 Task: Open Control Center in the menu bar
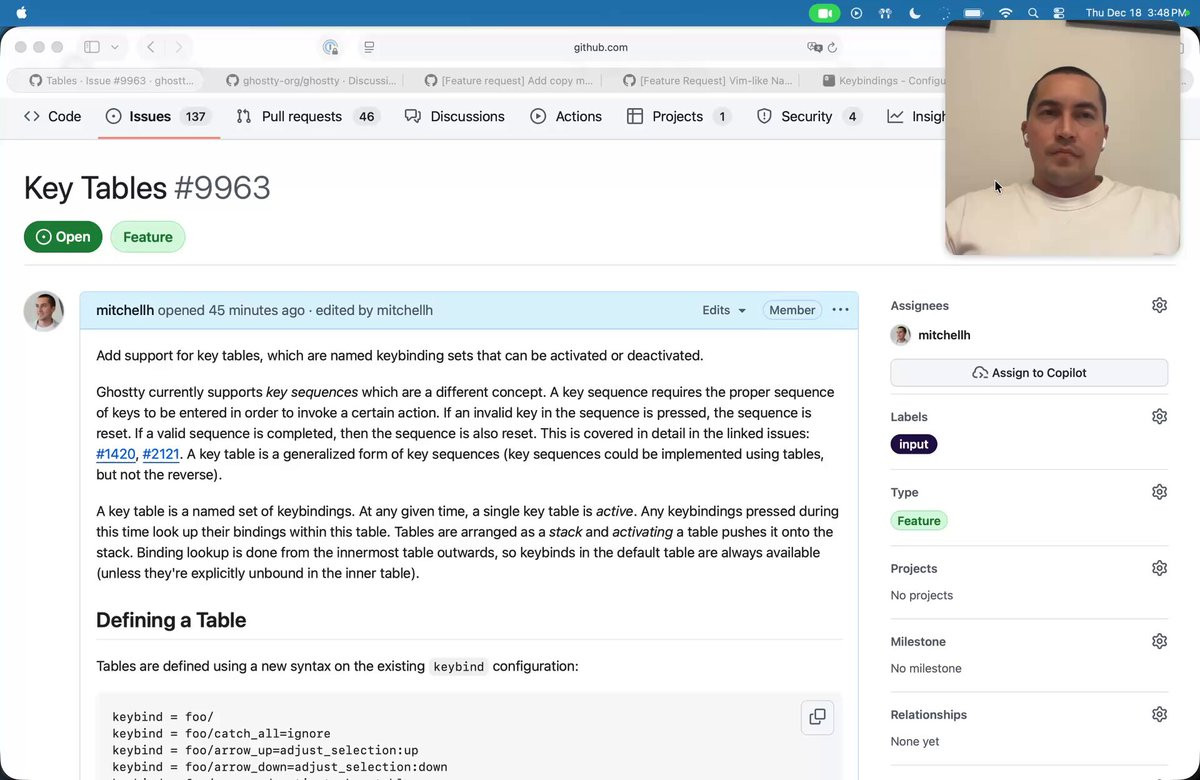point(1059,13)
